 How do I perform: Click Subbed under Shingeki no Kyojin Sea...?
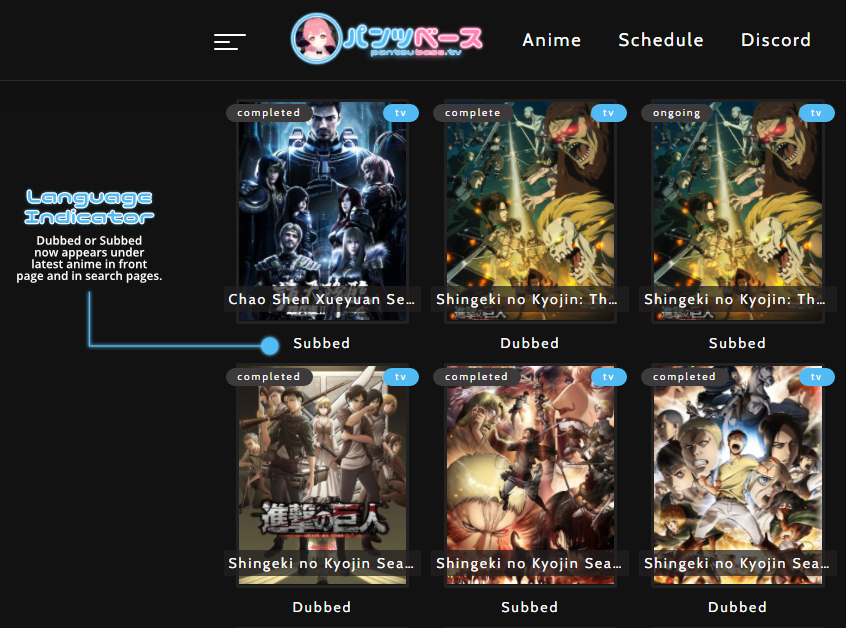click(x=529, y=607)
